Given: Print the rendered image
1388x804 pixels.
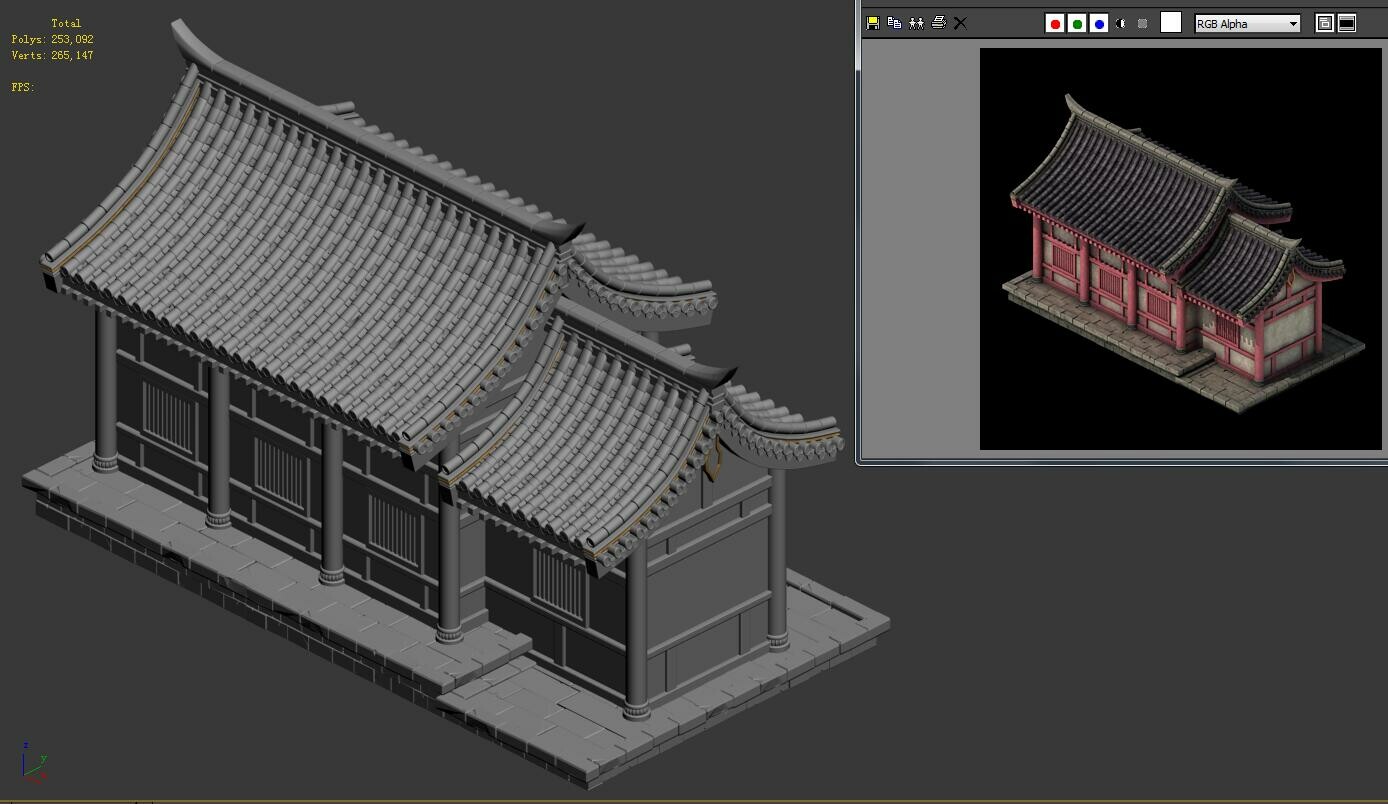Looking at the screenshot, I should [939, 23].
